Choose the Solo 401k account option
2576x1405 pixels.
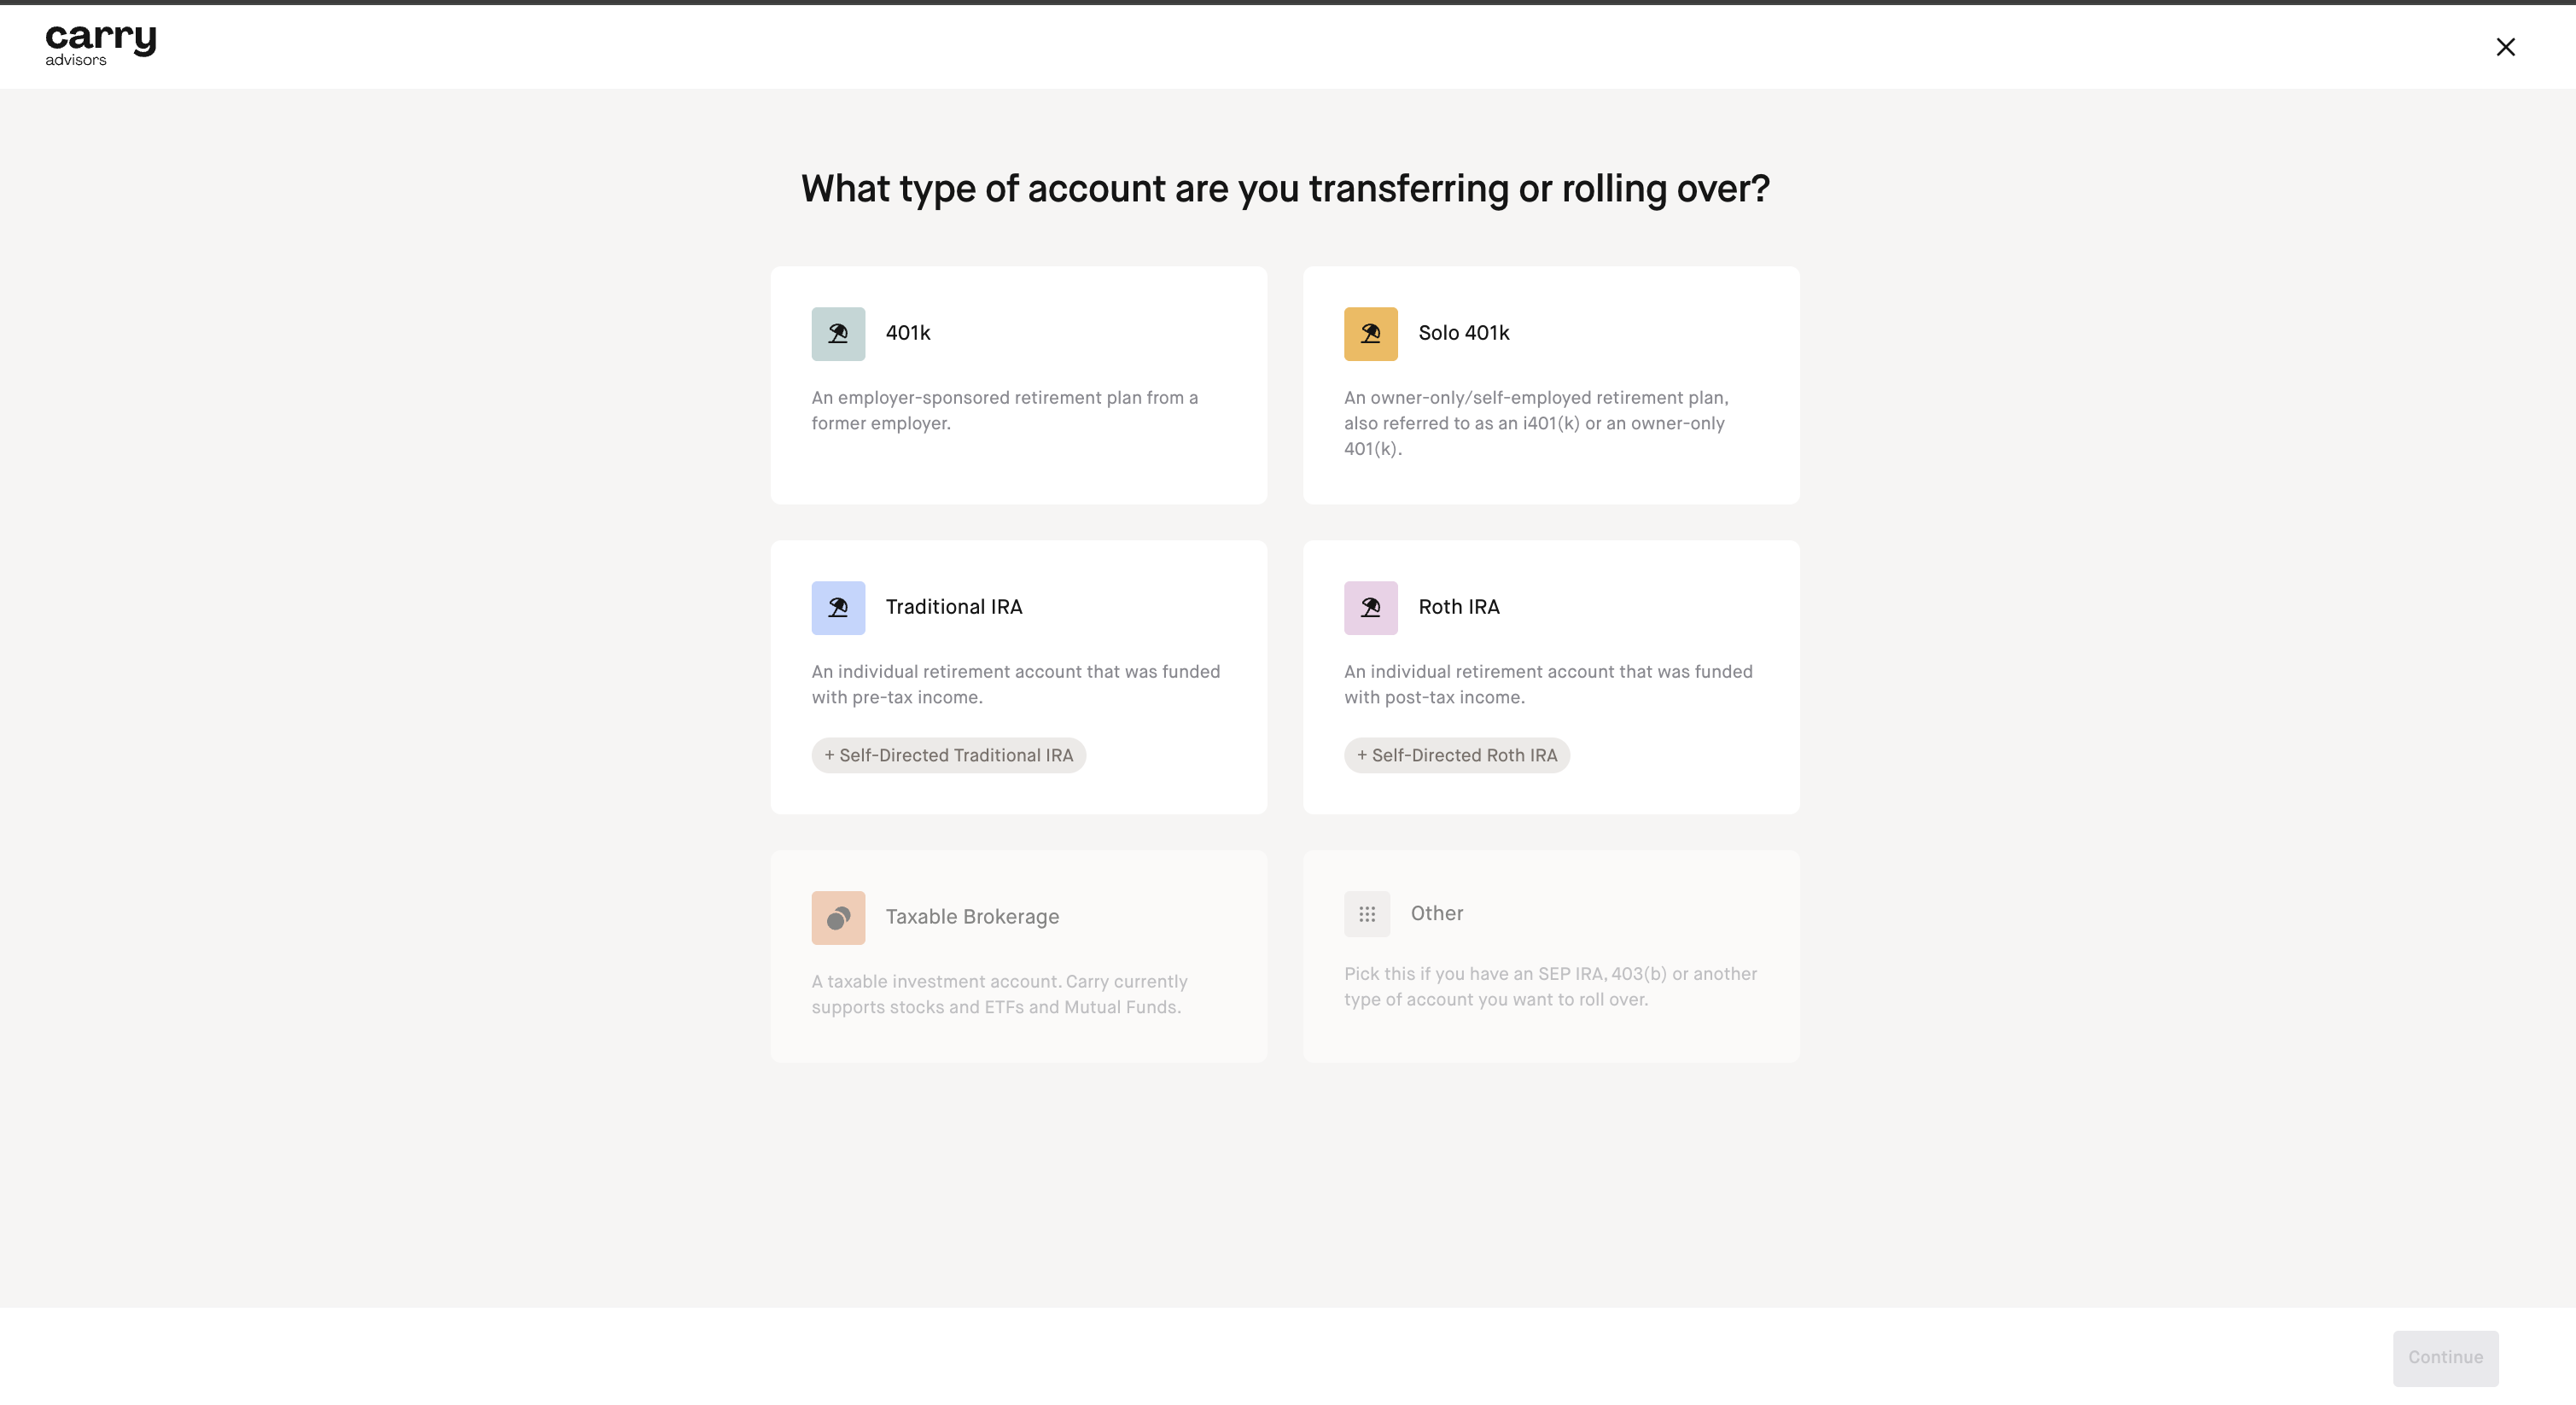[x=1551, y=385]
